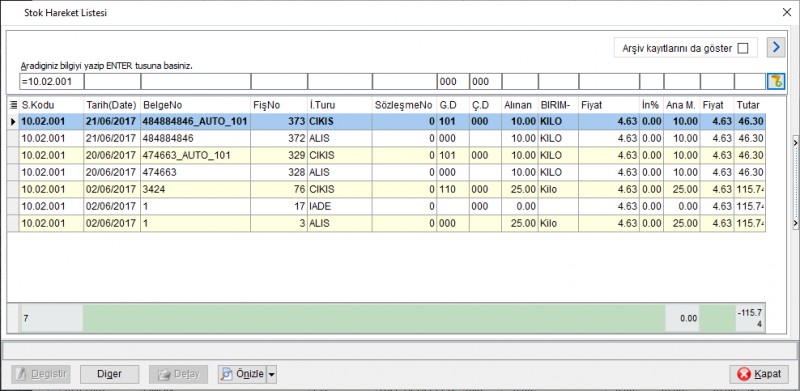This screenshot has height=391, width=800.
Task: Click the S.Kodu search field containing =10.02.001
Action: 52,82
